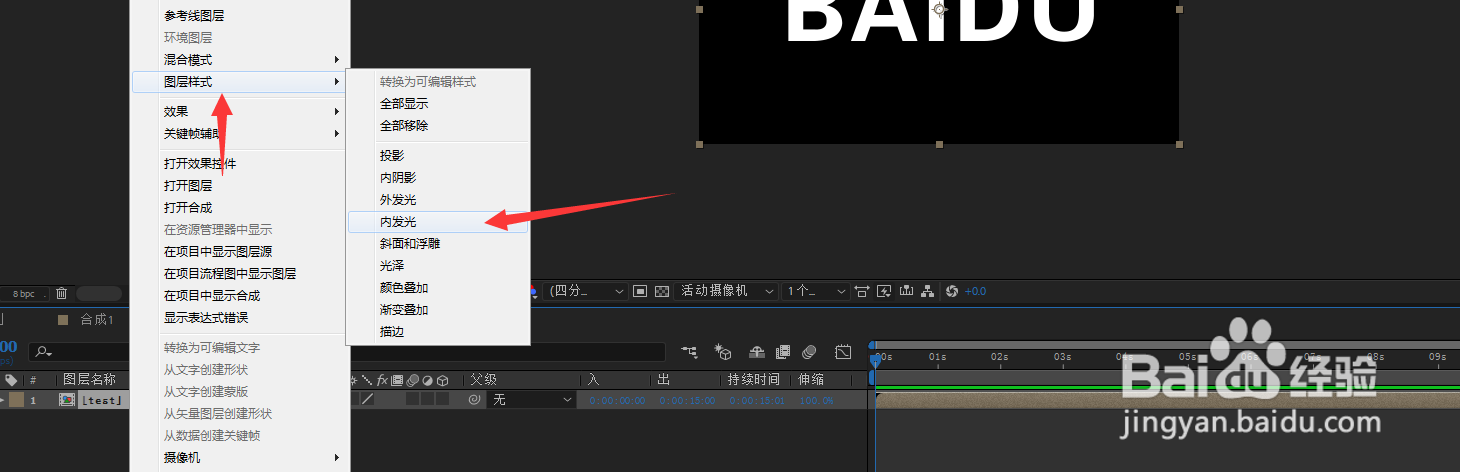Select 在项目中显示合成 entry
This screenshot has height=472, width=1460.
pos(240,296)
